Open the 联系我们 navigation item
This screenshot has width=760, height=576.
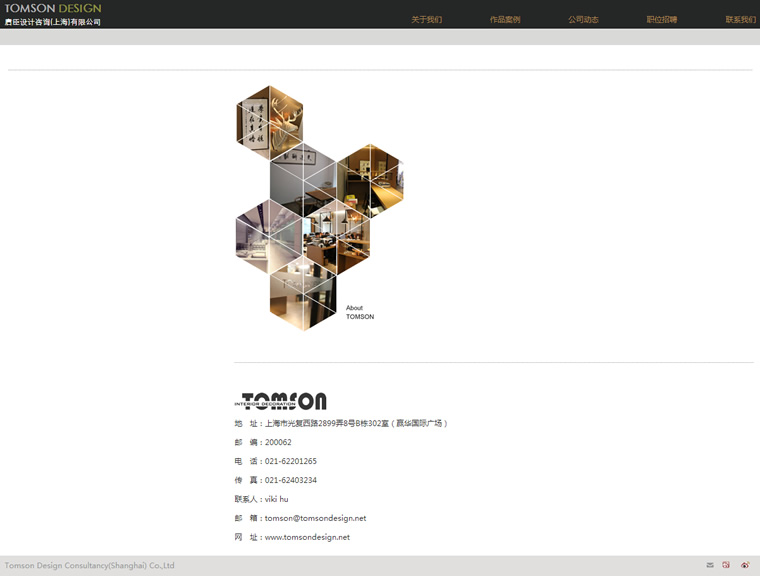pyautogui.click(x=740, y=20)
